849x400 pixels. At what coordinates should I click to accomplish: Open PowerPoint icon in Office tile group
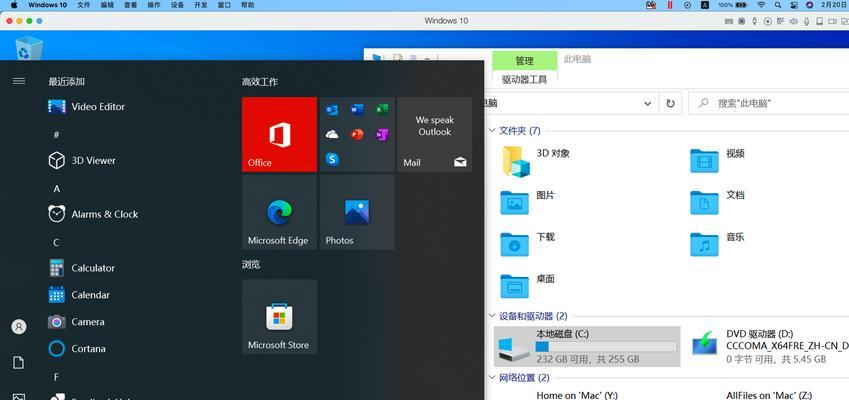click(x=357, y=135)
